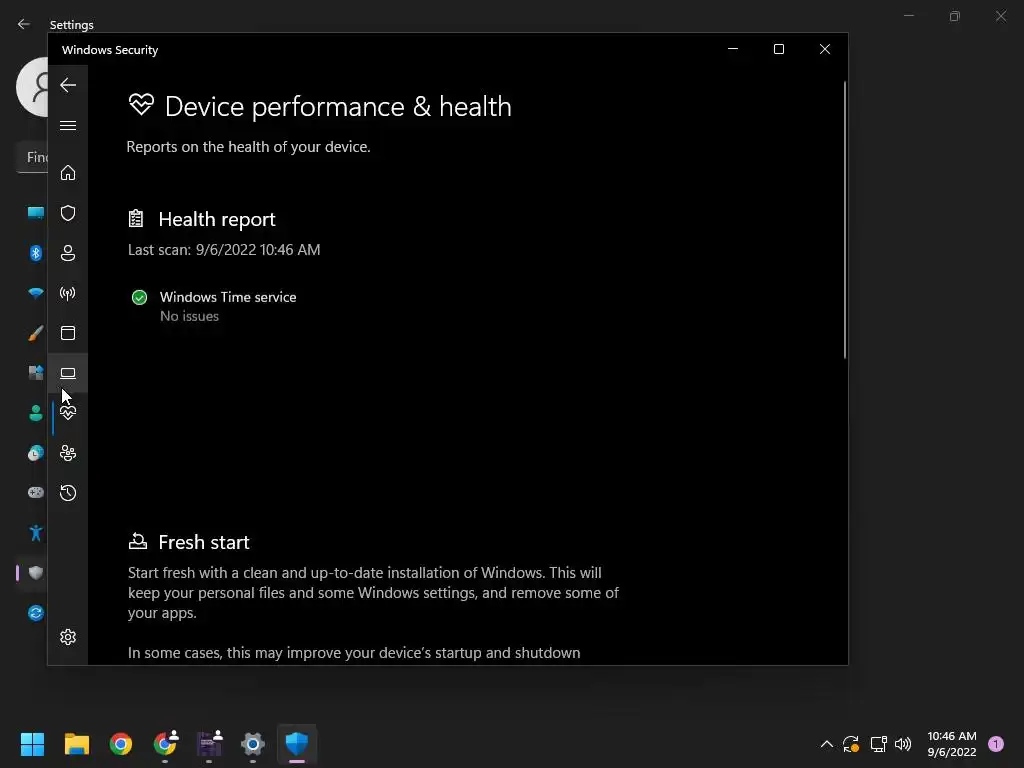
Task: Click Windows Security taskbar shield icon
Action: [296, 744]
